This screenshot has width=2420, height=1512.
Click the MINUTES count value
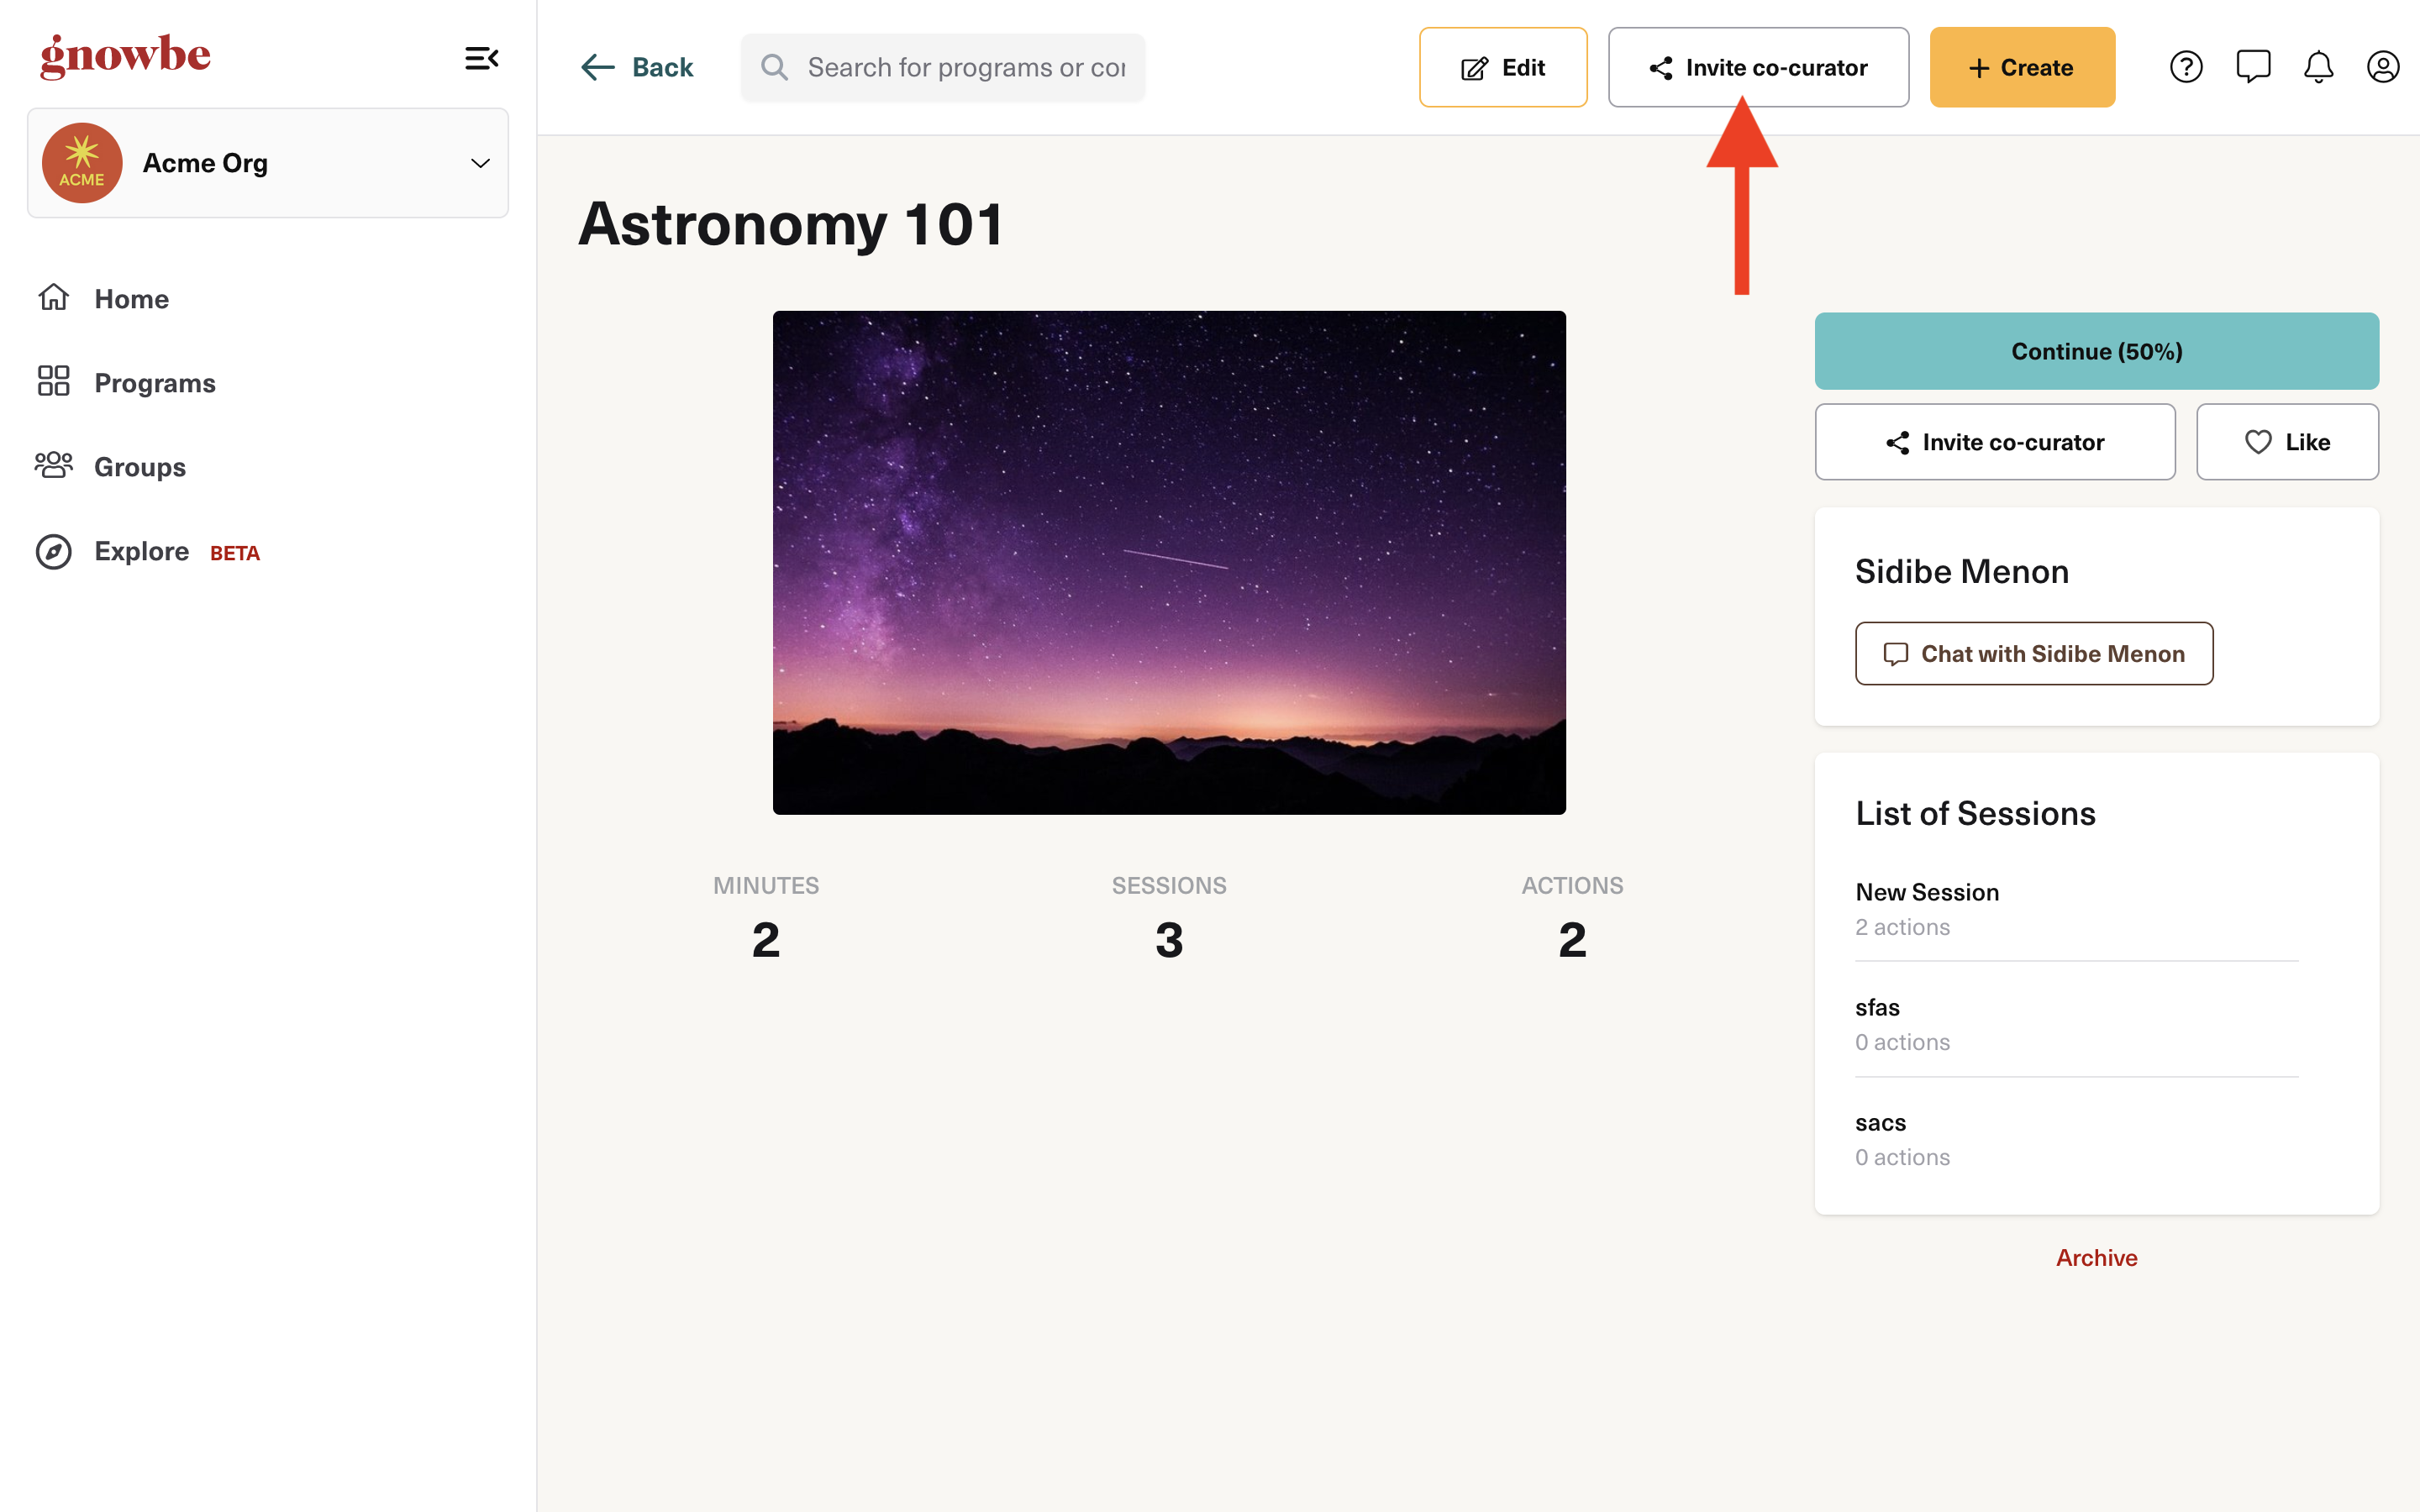click(x=766, y=940)
